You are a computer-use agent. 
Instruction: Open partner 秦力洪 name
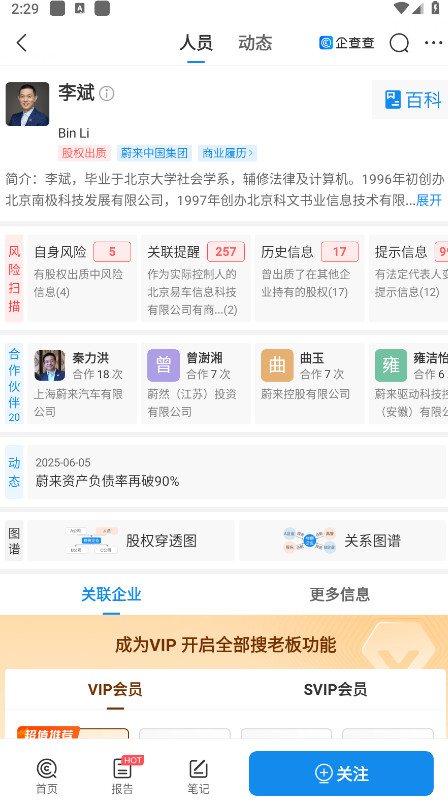pos(91,358)
